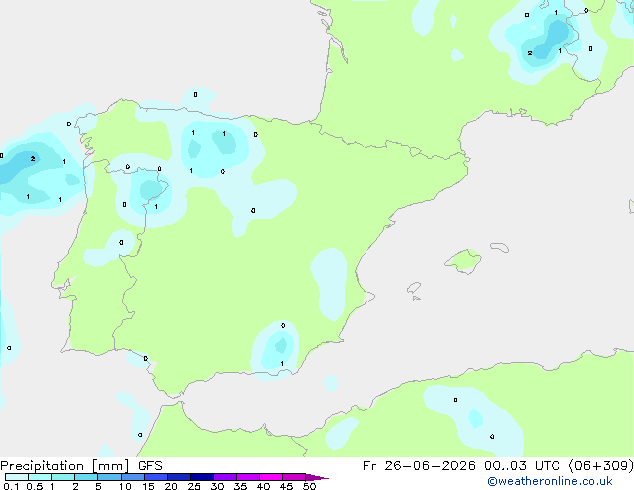The image size is (634, 490).
Task: Click the 1–2 mm legend color swatch
Action: 63,477
